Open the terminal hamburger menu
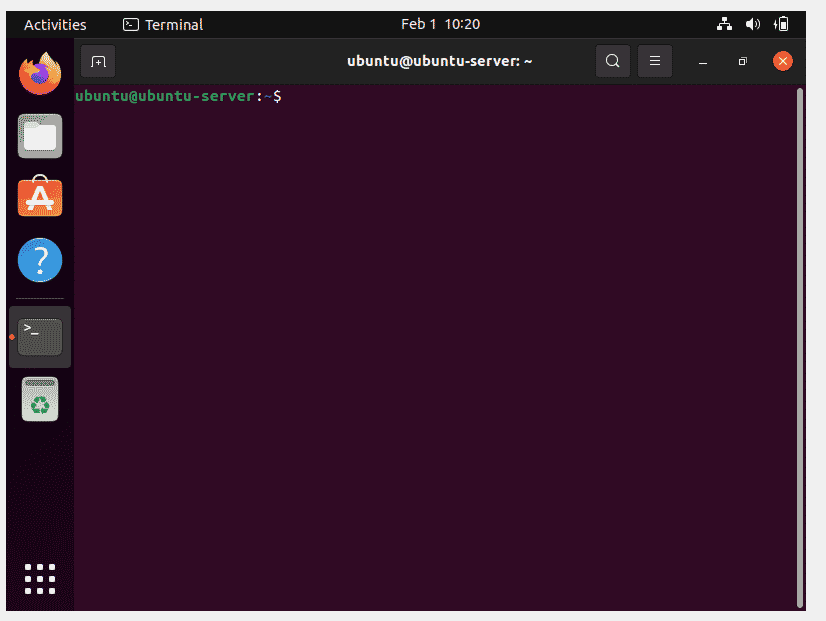 [x=655, y=61]
